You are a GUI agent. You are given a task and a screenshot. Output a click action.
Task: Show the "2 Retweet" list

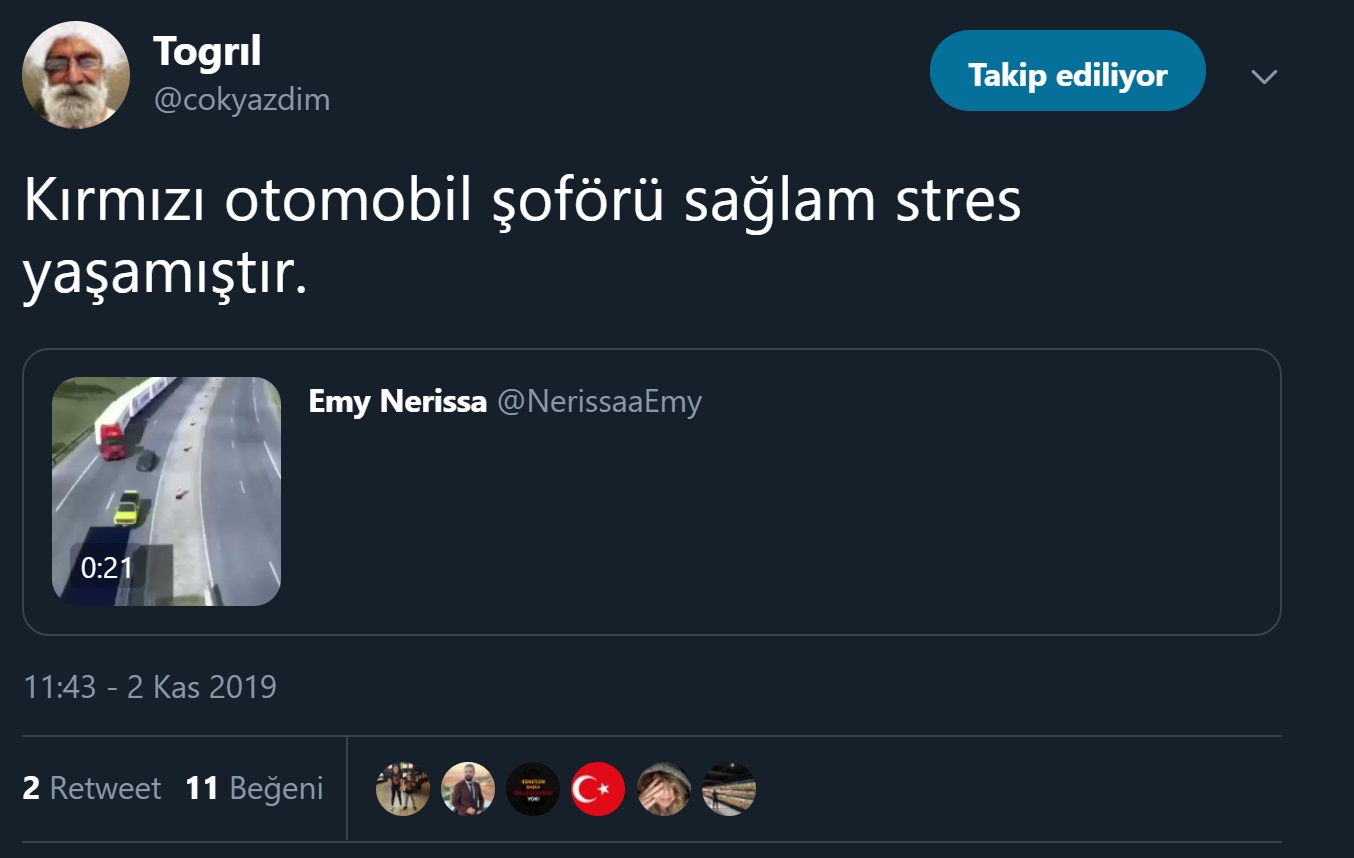(91, 788)
